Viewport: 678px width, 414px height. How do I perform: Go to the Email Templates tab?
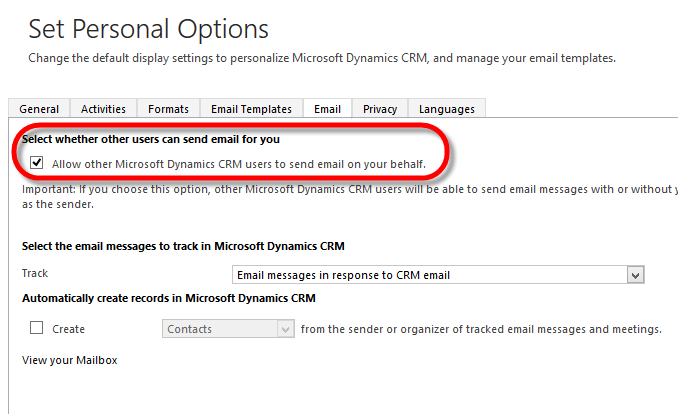[251, 109]
